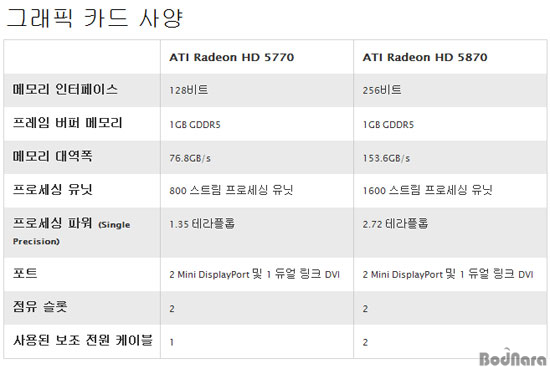Click the 그래픽 카드 사양 heading
Screen dimensions: 550x369
[95, 18]
